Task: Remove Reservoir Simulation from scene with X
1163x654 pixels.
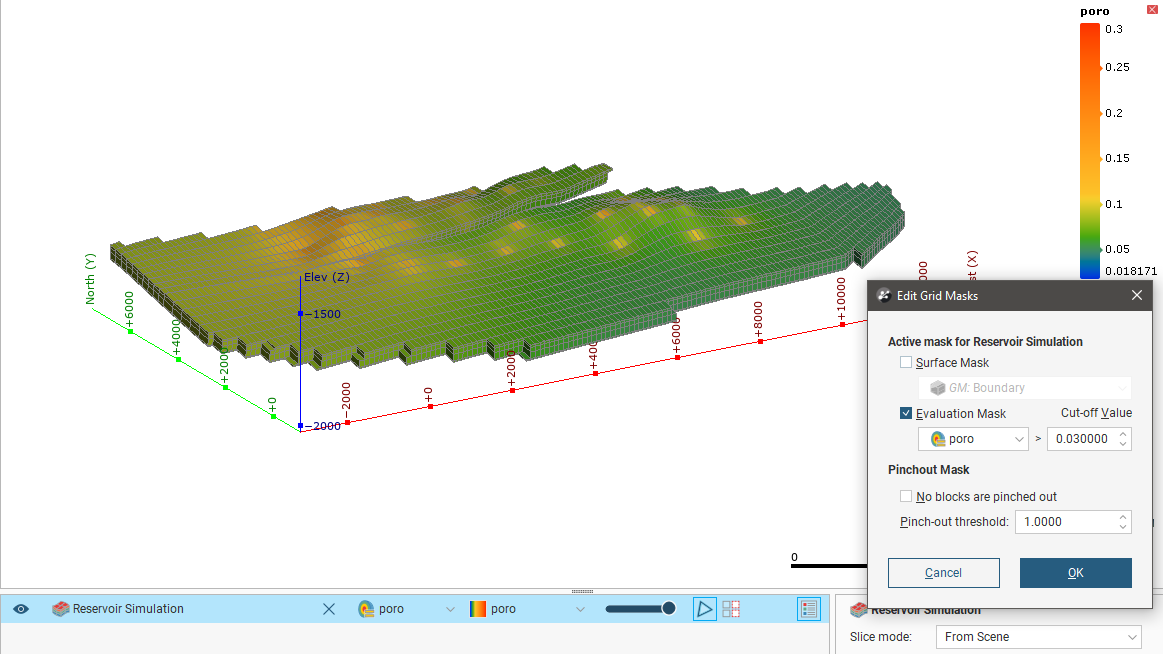Action: [329, 609]
